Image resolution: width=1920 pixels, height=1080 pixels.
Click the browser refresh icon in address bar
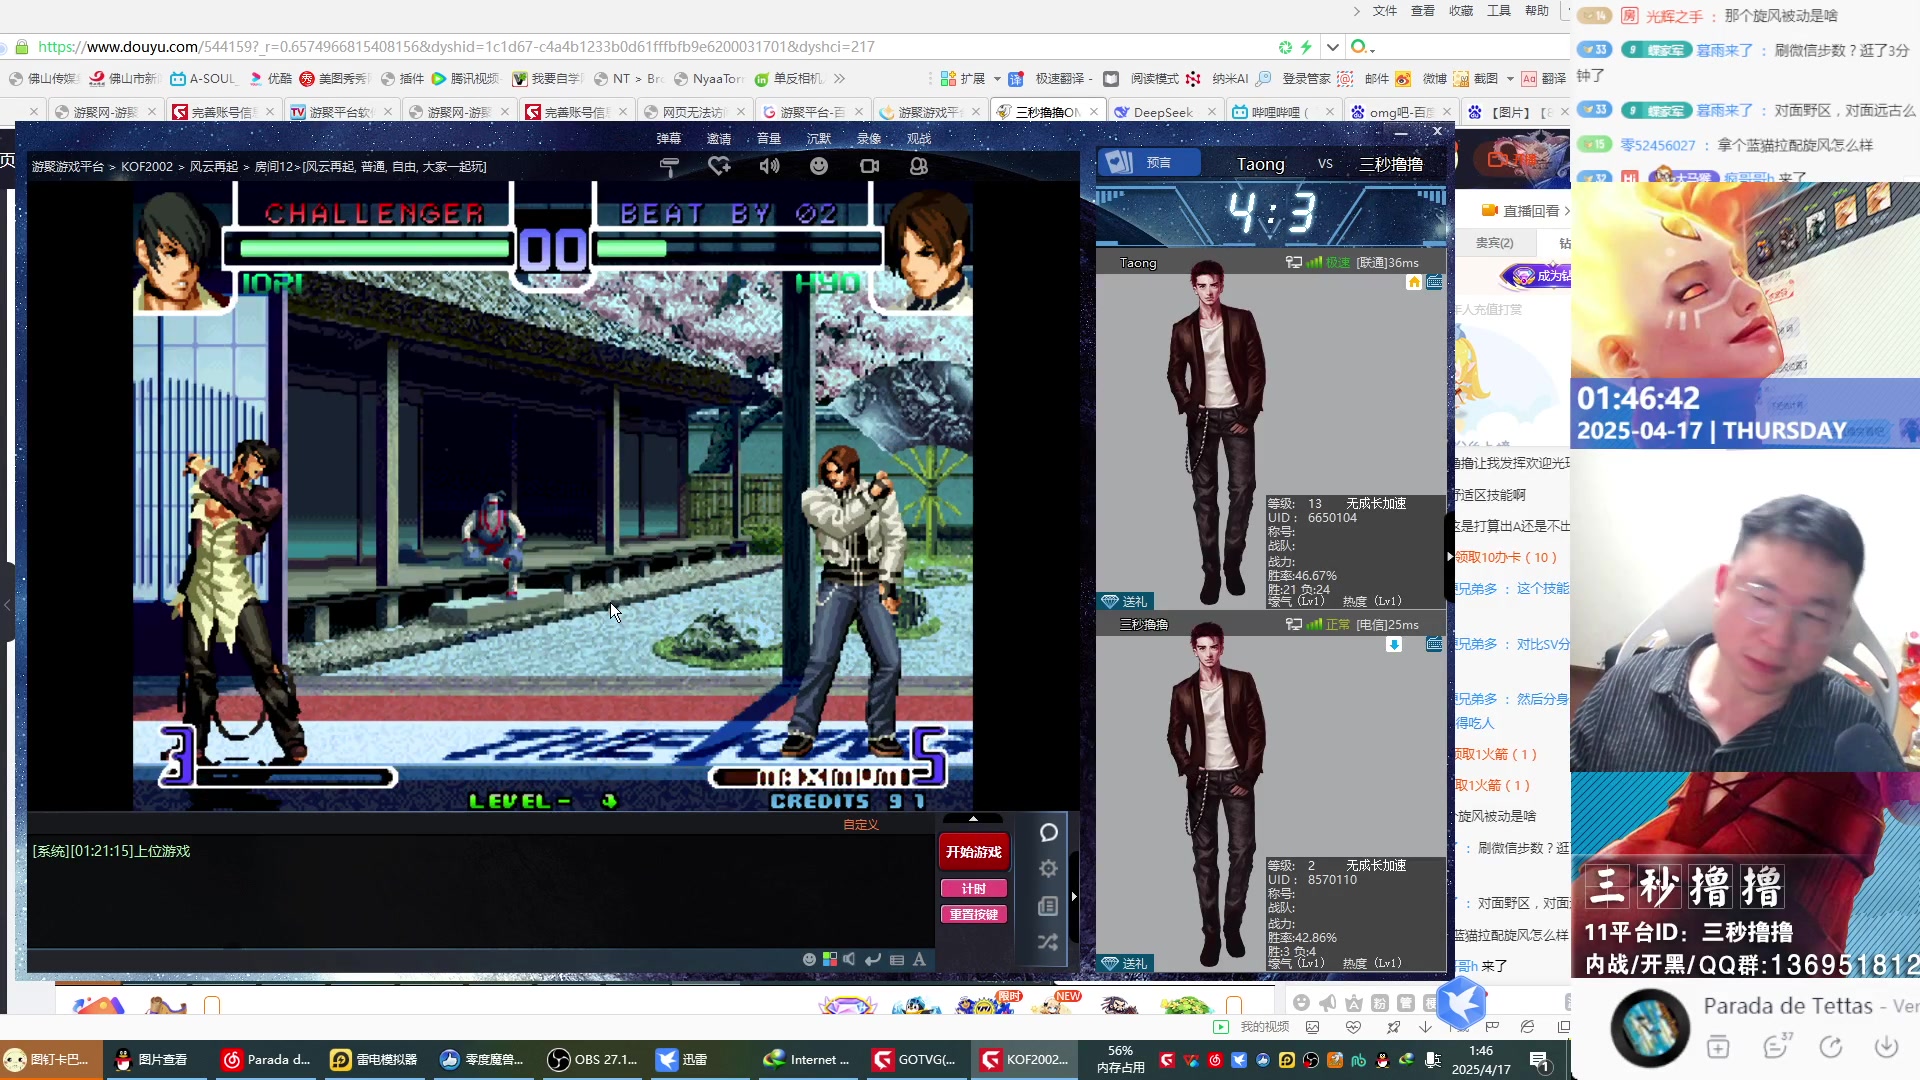(x=1285, y=47)
